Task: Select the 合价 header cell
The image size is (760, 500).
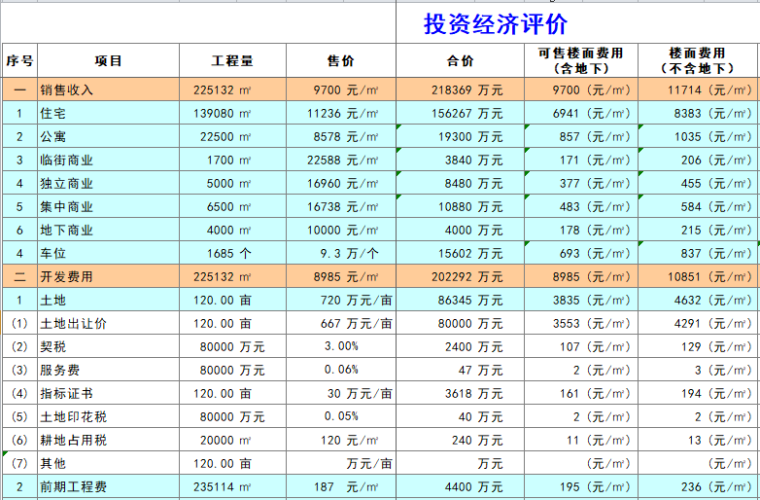Action: click(x=460, y=61)
